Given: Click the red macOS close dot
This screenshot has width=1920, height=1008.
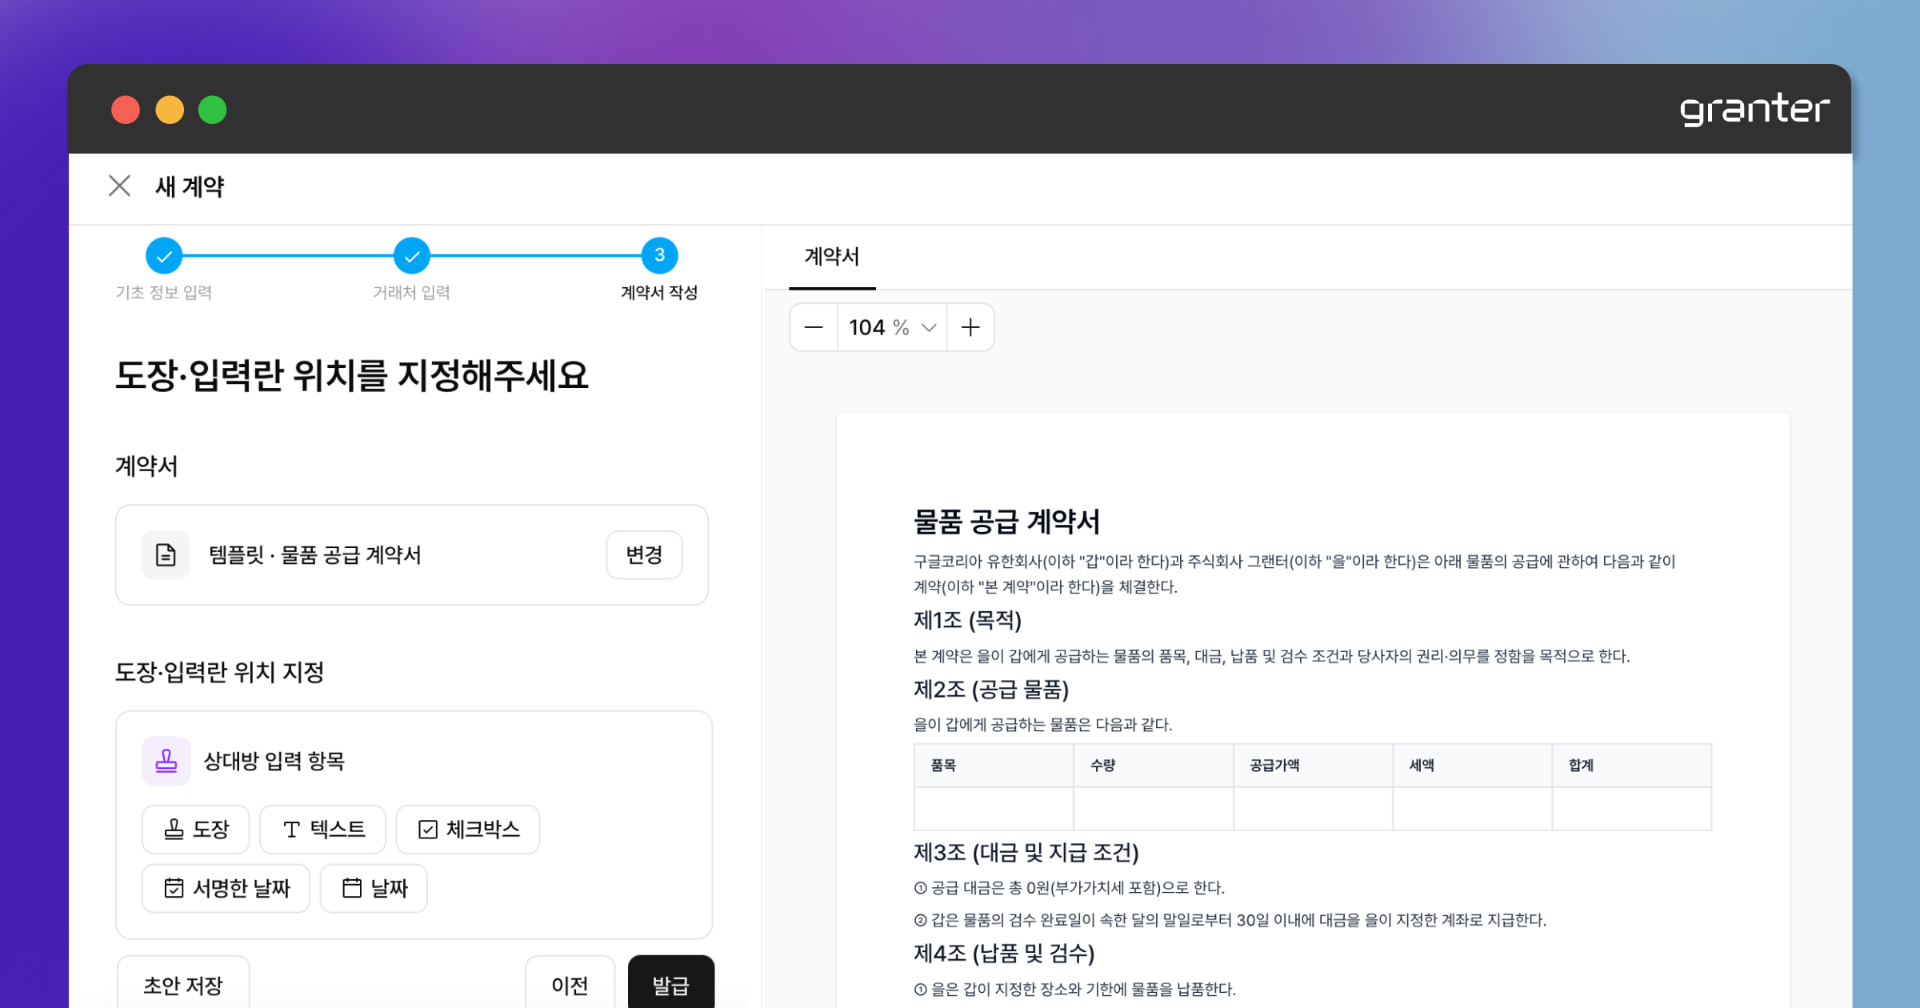Looking at the screenshot, I should pos(126,109).
